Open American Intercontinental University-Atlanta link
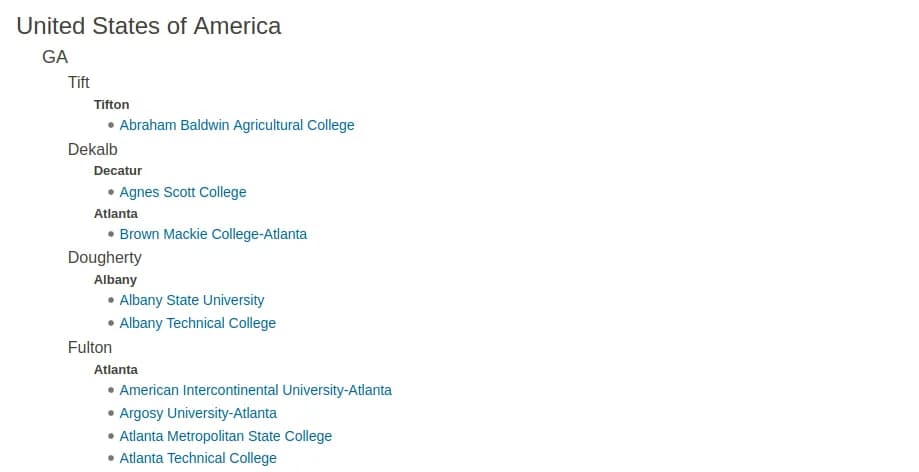919x472 pixels. pos(256,390)
